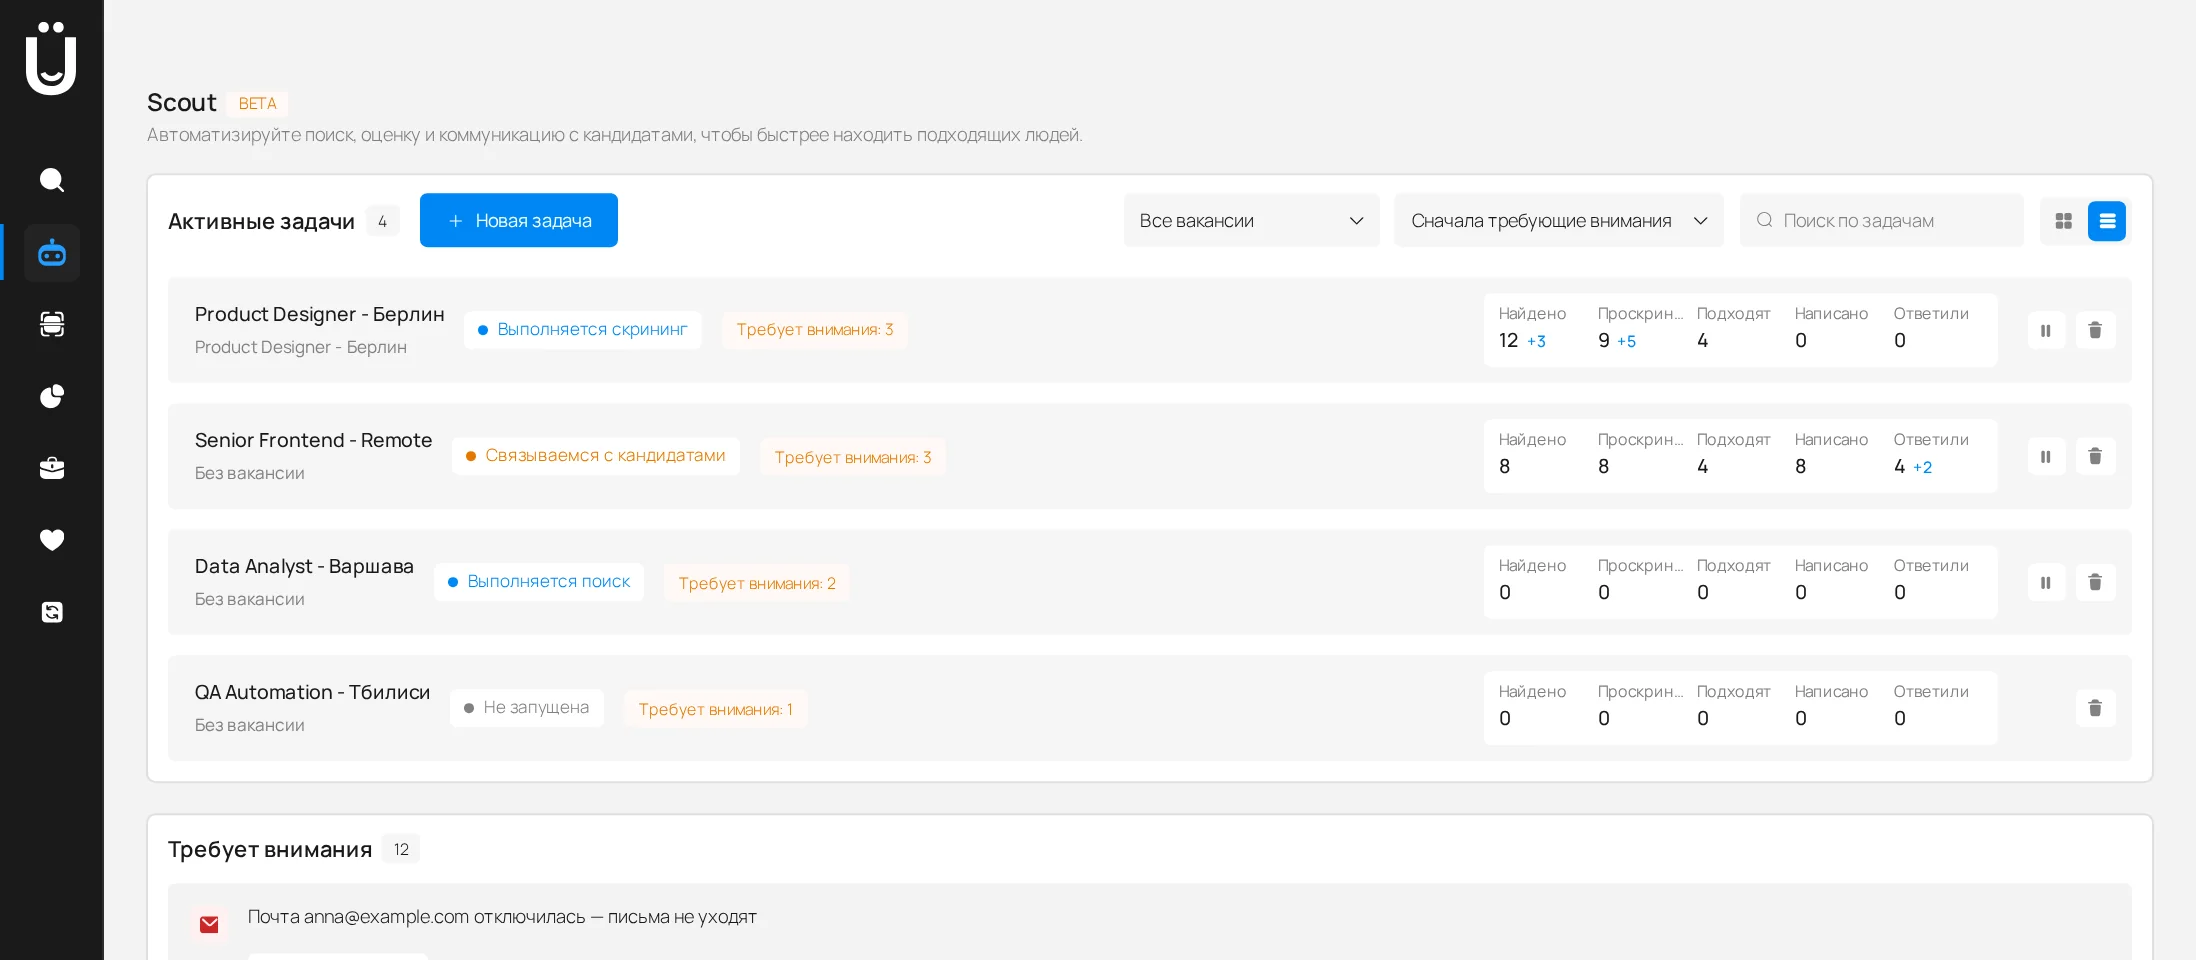Click the Связываемся с кандидатами status badge
Viewport: 2200px width, 960px height.
(x=596, y=456)
